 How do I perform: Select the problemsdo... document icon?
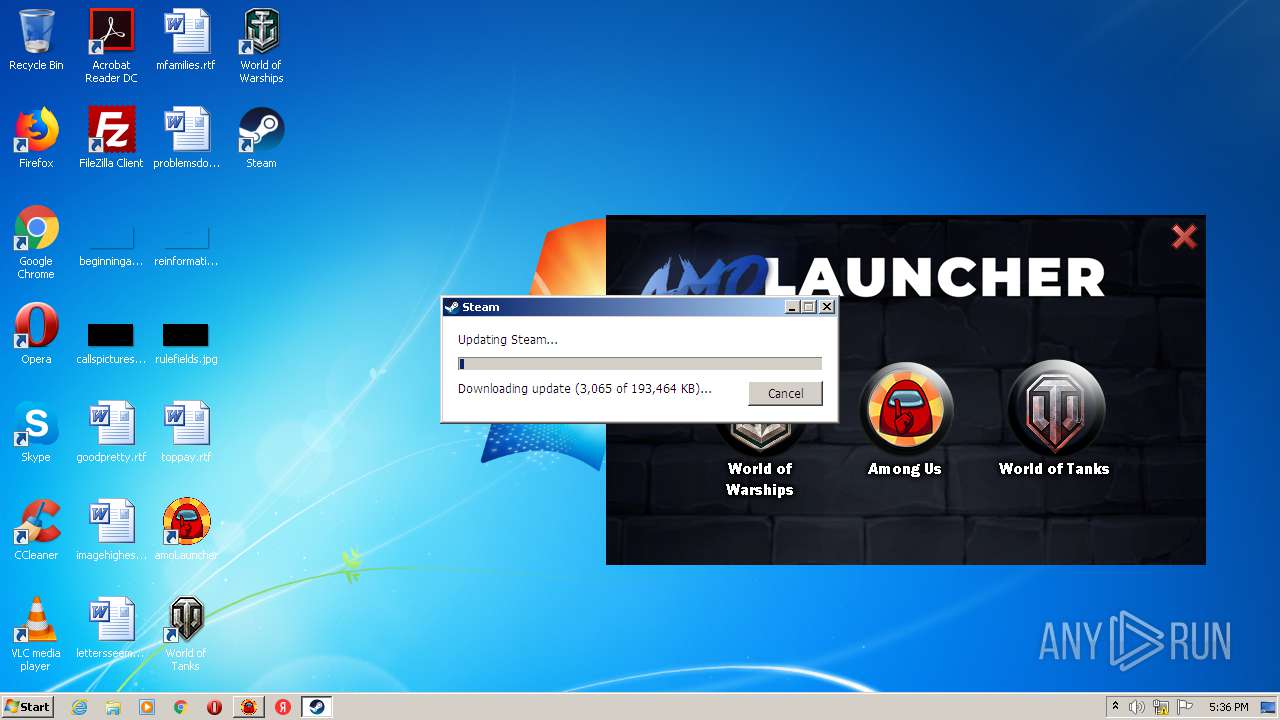click(x=186, y=138)
